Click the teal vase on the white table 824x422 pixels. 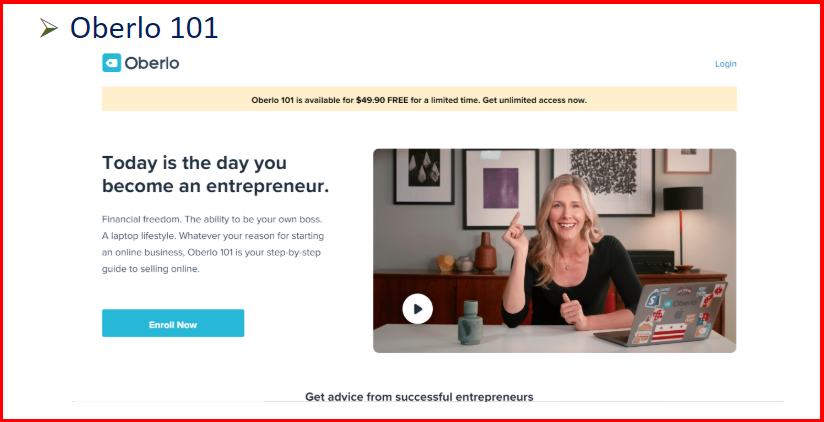[x=470, y=322]
